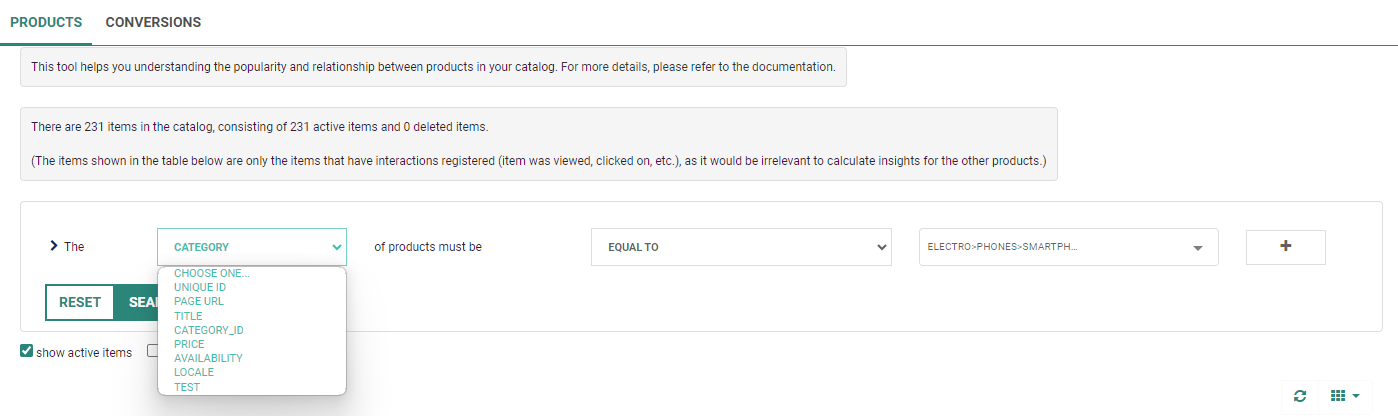The image size is (1398, 416).
Task: Add a filter condition with plus button
Action: click(1285, 246)
